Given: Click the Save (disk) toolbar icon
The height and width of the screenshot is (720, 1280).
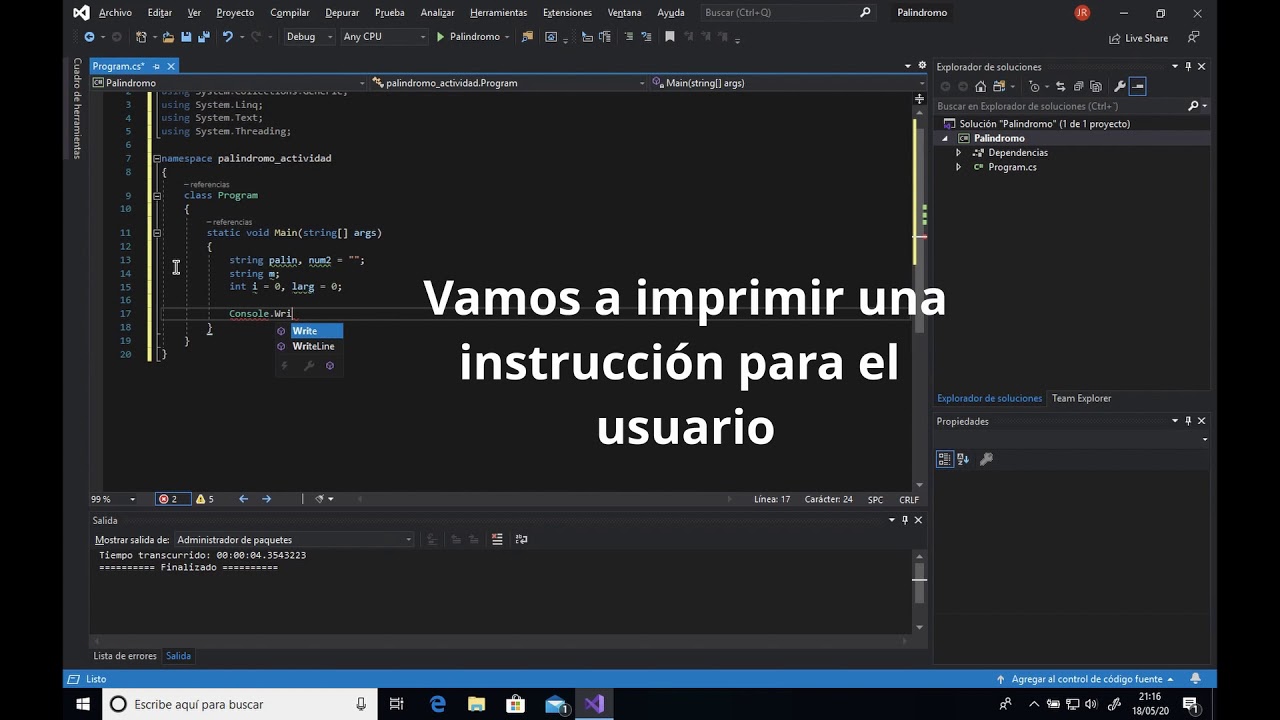Looking at the screenshot, I should [186, 37].
